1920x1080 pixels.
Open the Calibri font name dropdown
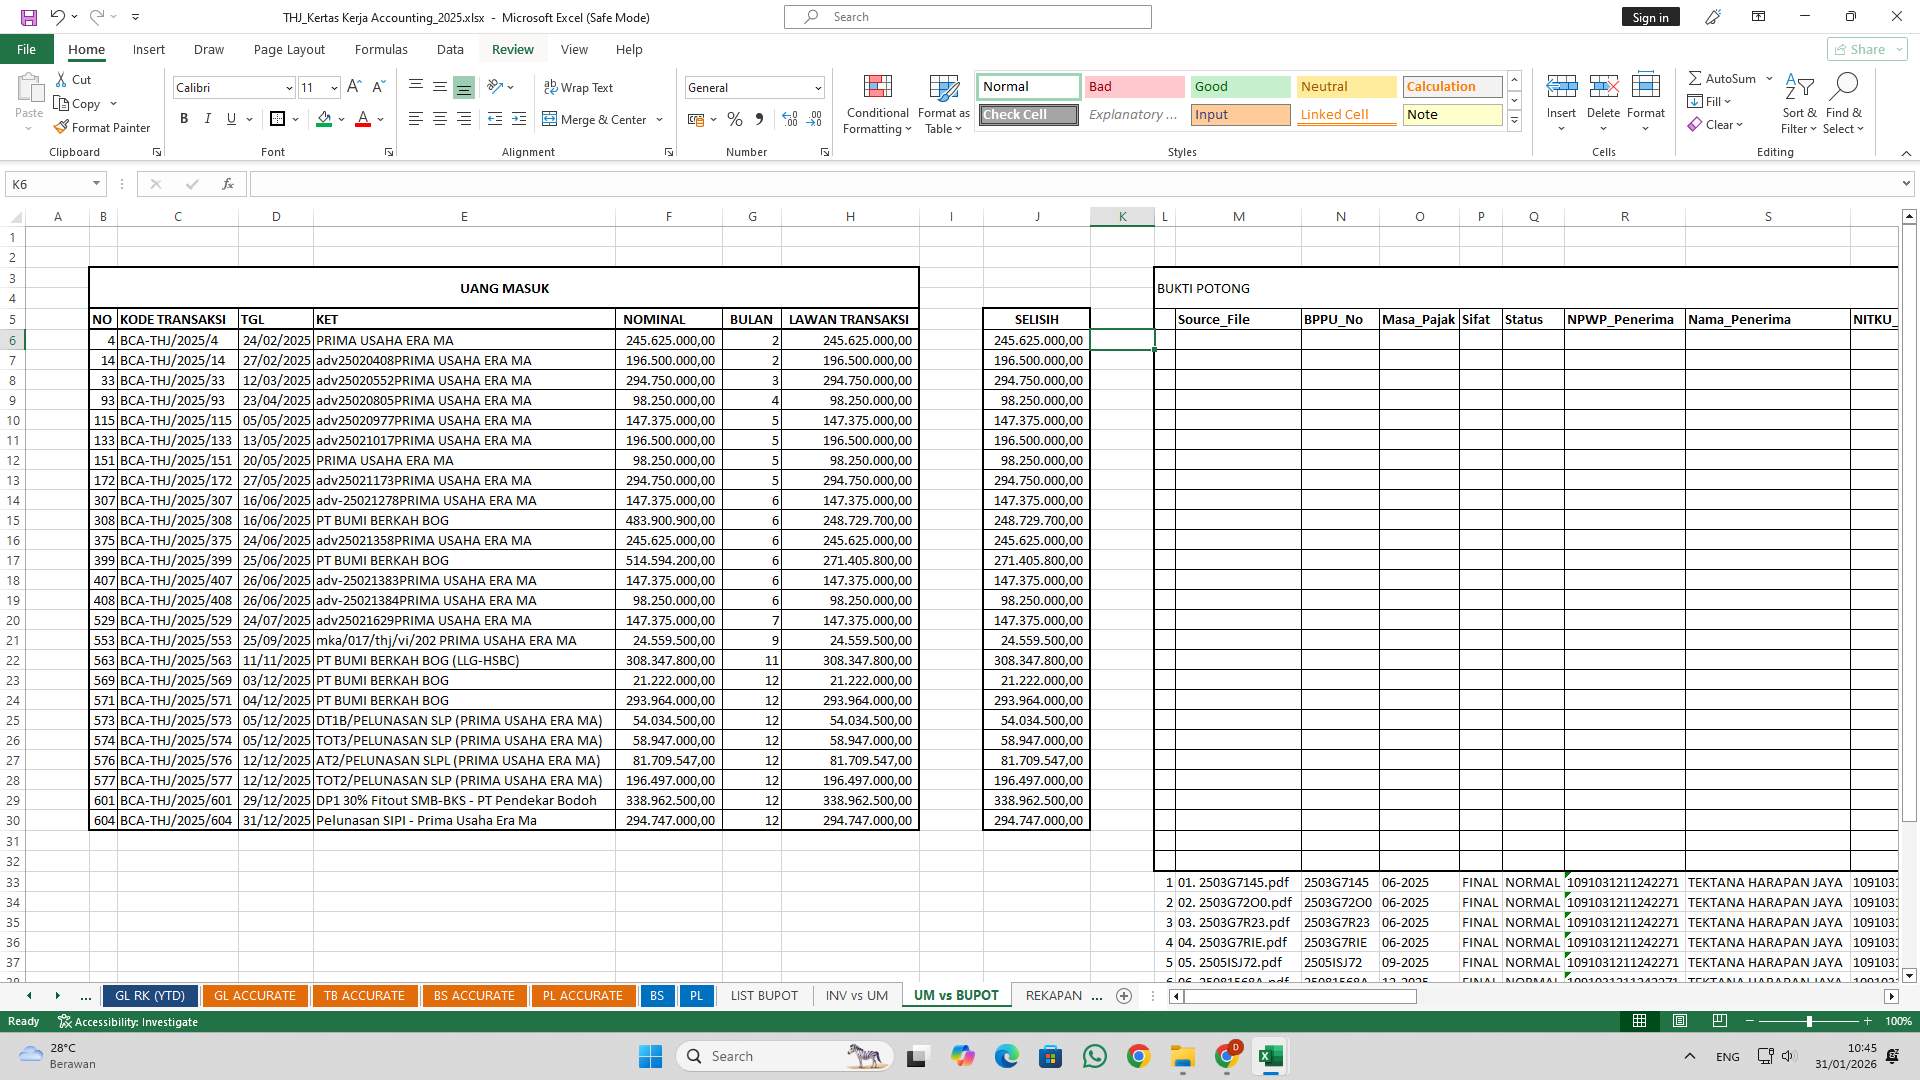point(289,88)
